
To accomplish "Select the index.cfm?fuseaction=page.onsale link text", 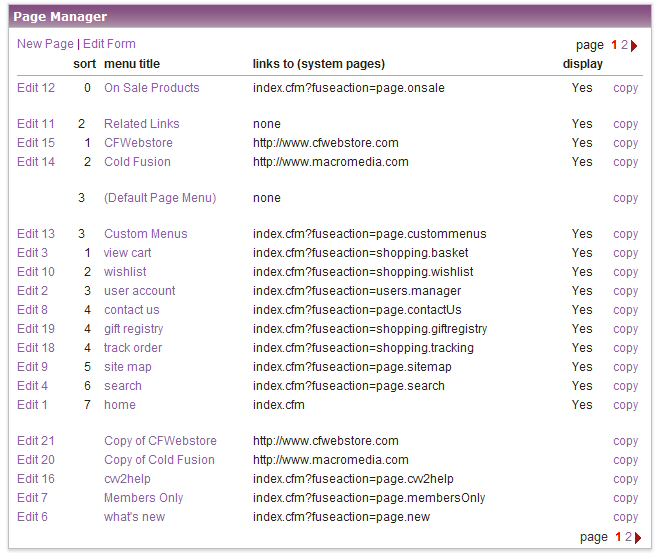I will (x=349, y=88).
